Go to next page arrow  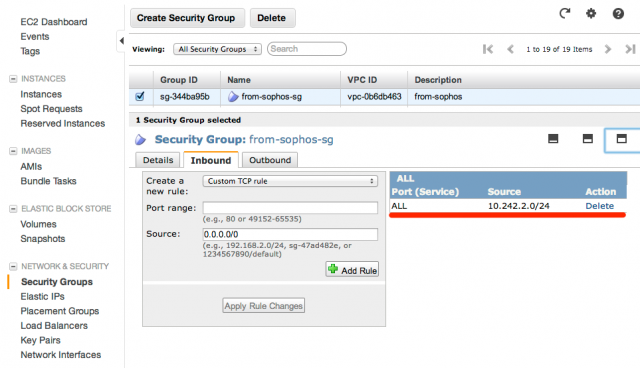point(608,49)
